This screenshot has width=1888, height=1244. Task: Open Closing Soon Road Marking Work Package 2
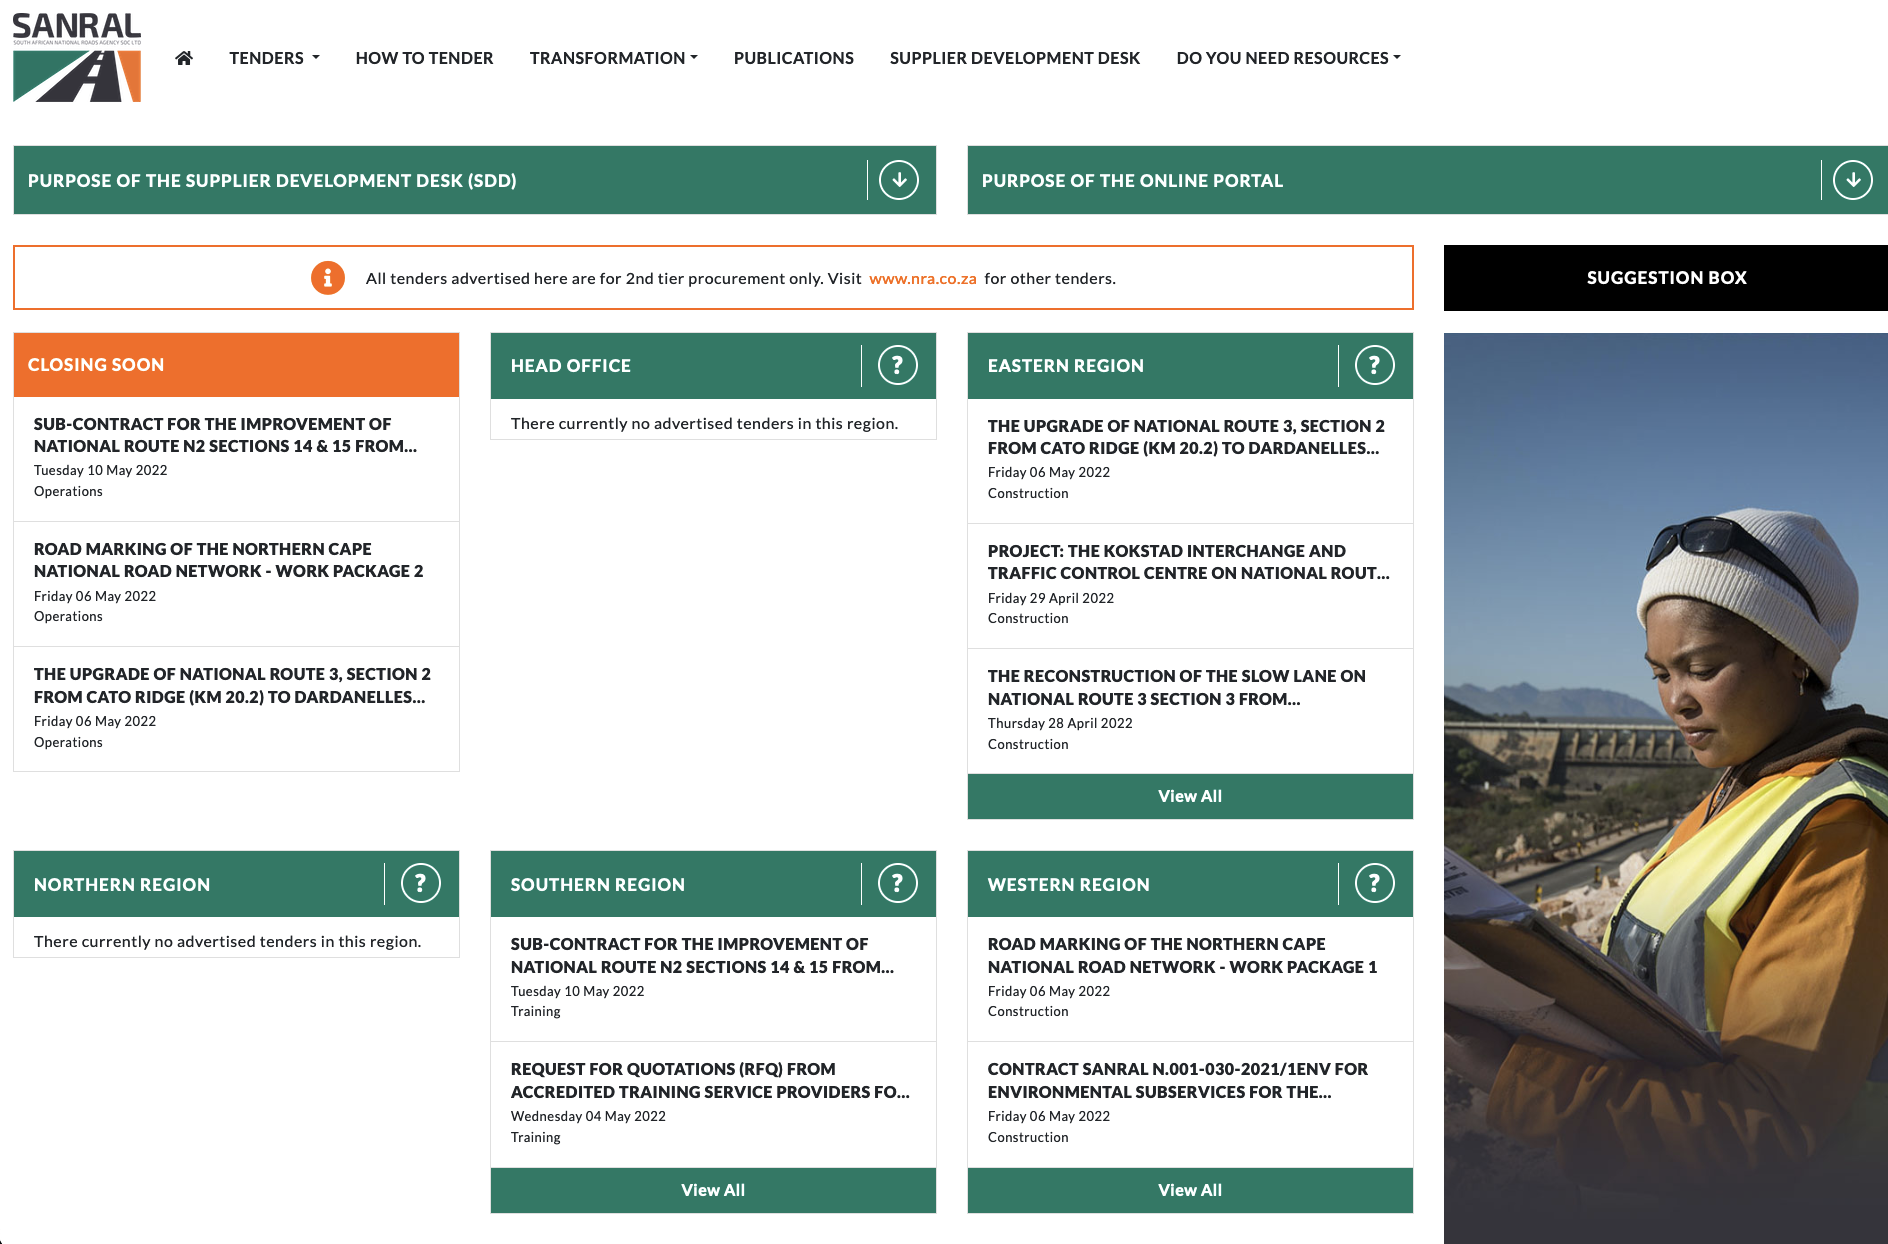point(228,560)
